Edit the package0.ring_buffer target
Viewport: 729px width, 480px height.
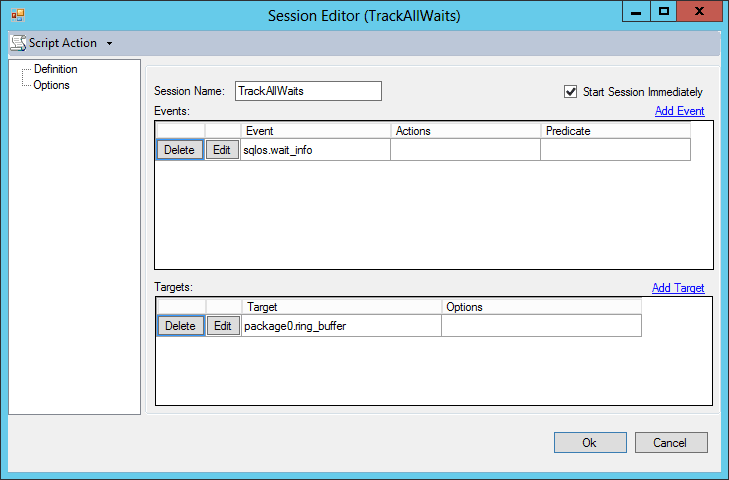pyautogui.click(x=223, y=326)
